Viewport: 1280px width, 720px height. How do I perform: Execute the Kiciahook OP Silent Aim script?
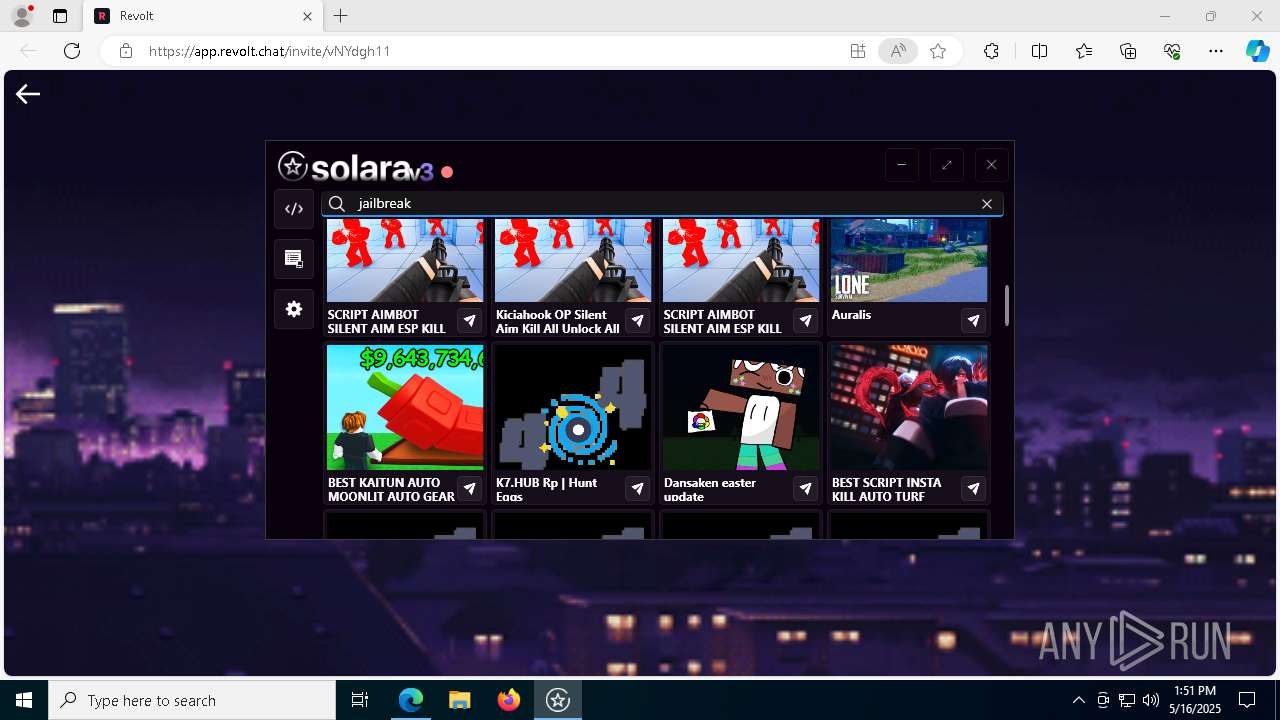coord(637,321)
